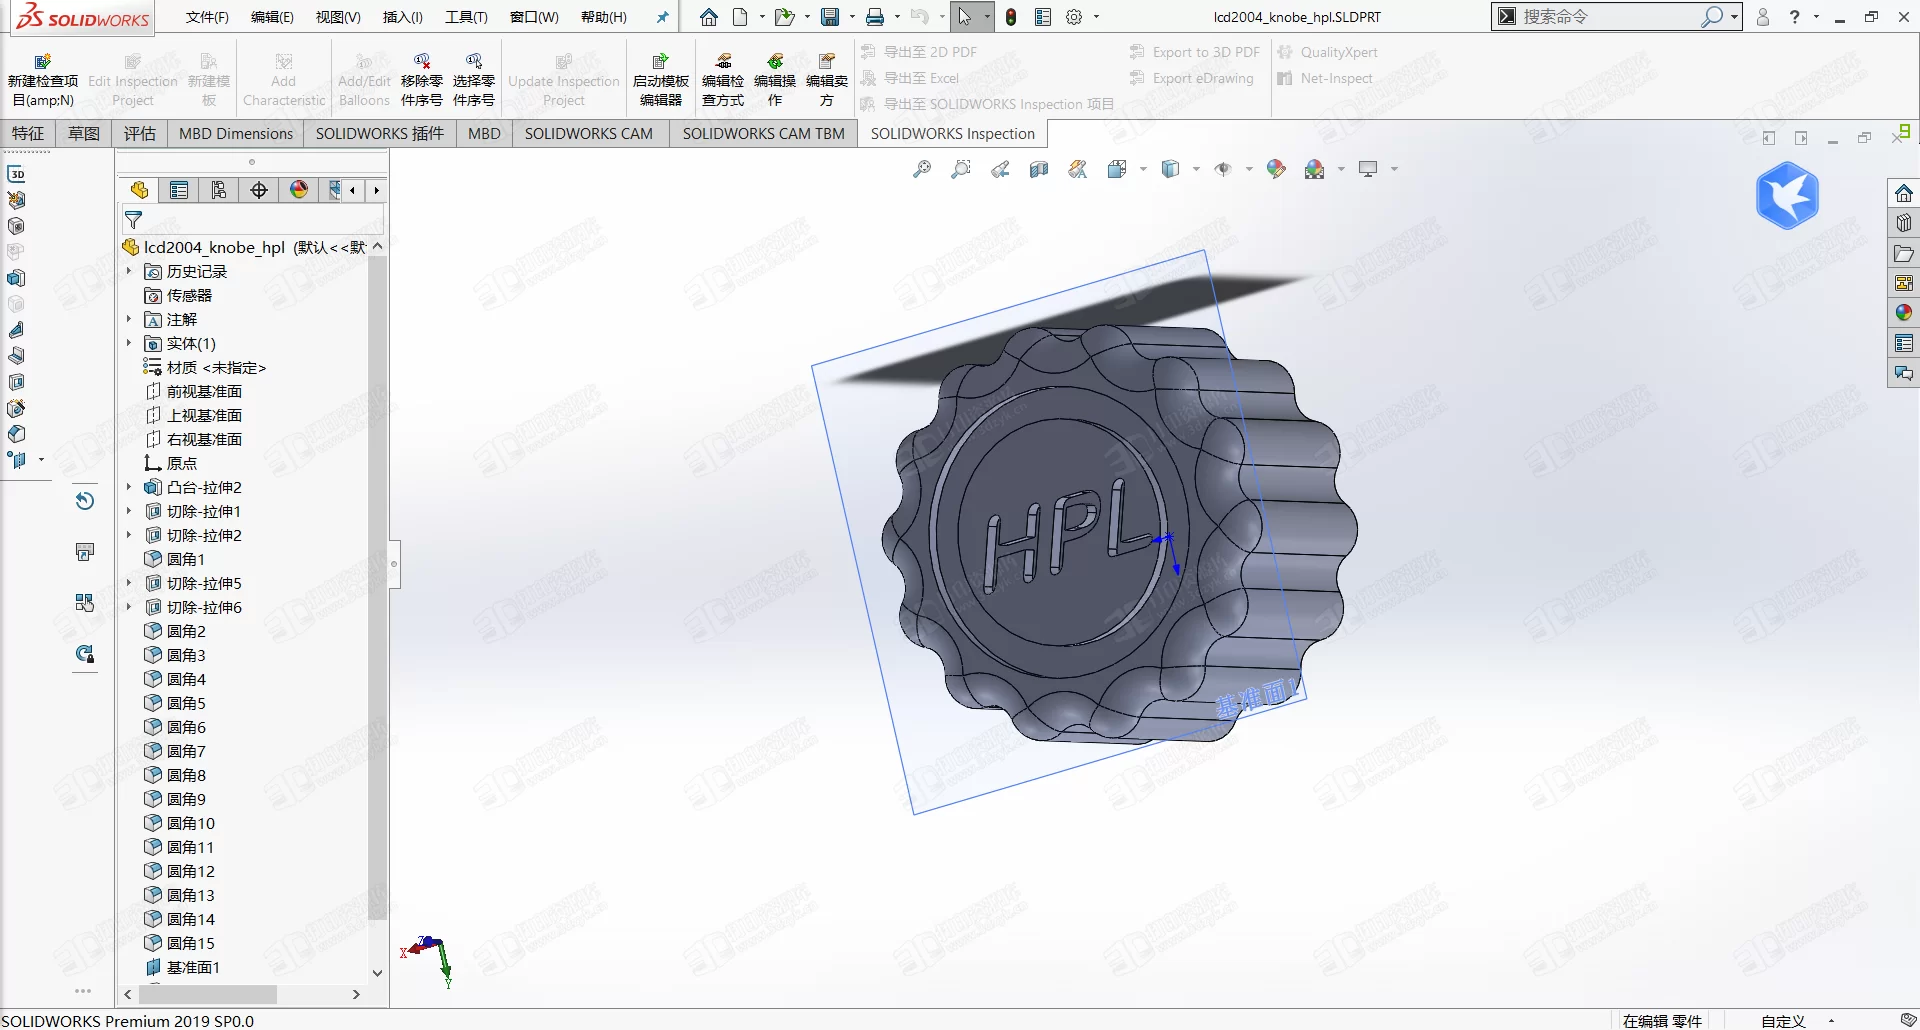Click the Print icon

point(875,17)
